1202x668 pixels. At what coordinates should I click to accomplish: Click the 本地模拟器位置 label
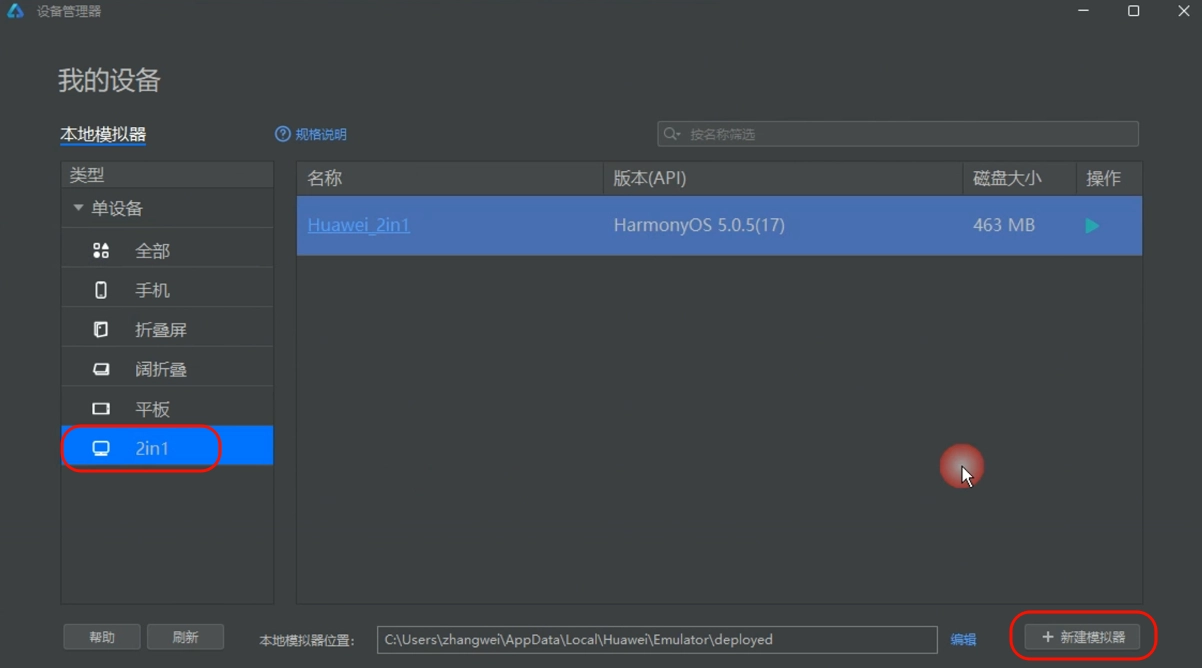click(307, 640)
